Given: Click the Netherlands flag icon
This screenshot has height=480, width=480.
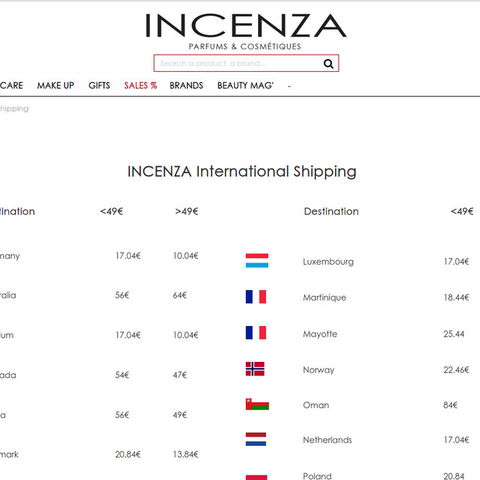Looking at the screenshot, I should pos(256,439).
